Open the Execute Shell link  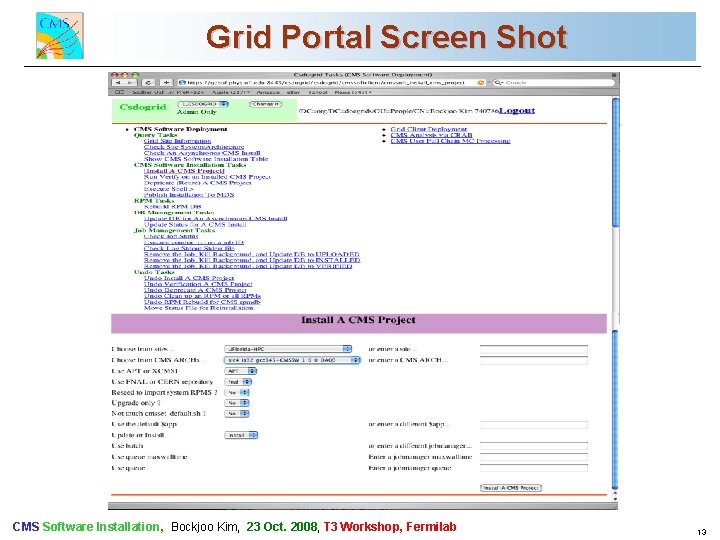click(169, 189)
